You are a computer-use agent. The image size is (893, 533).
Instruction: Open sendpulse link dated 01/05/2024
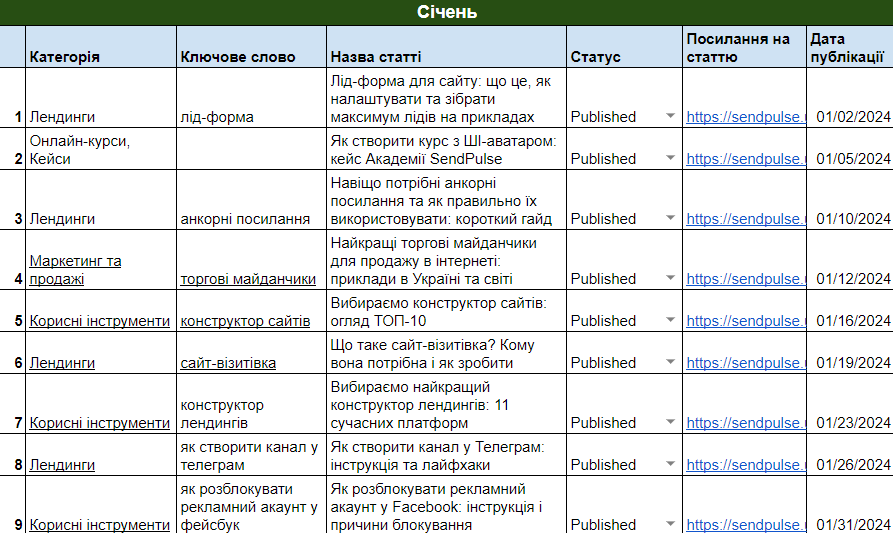tap(746, 159)
